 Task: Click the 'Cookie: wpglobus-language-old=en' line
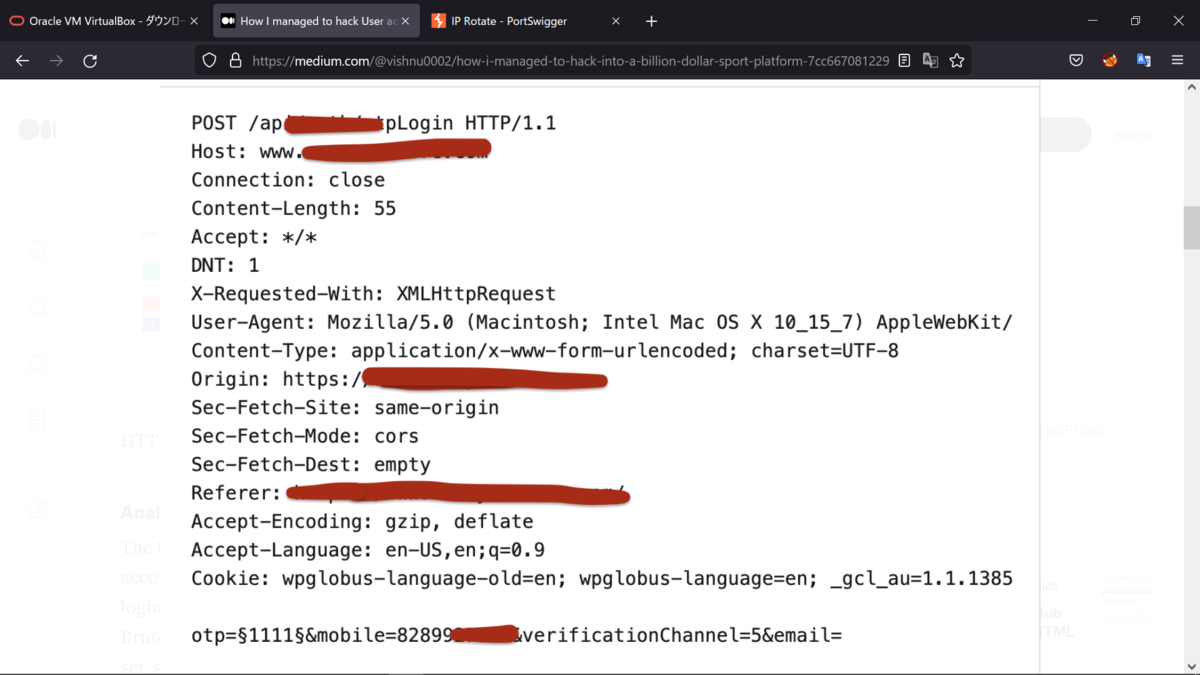click(602, 578)
